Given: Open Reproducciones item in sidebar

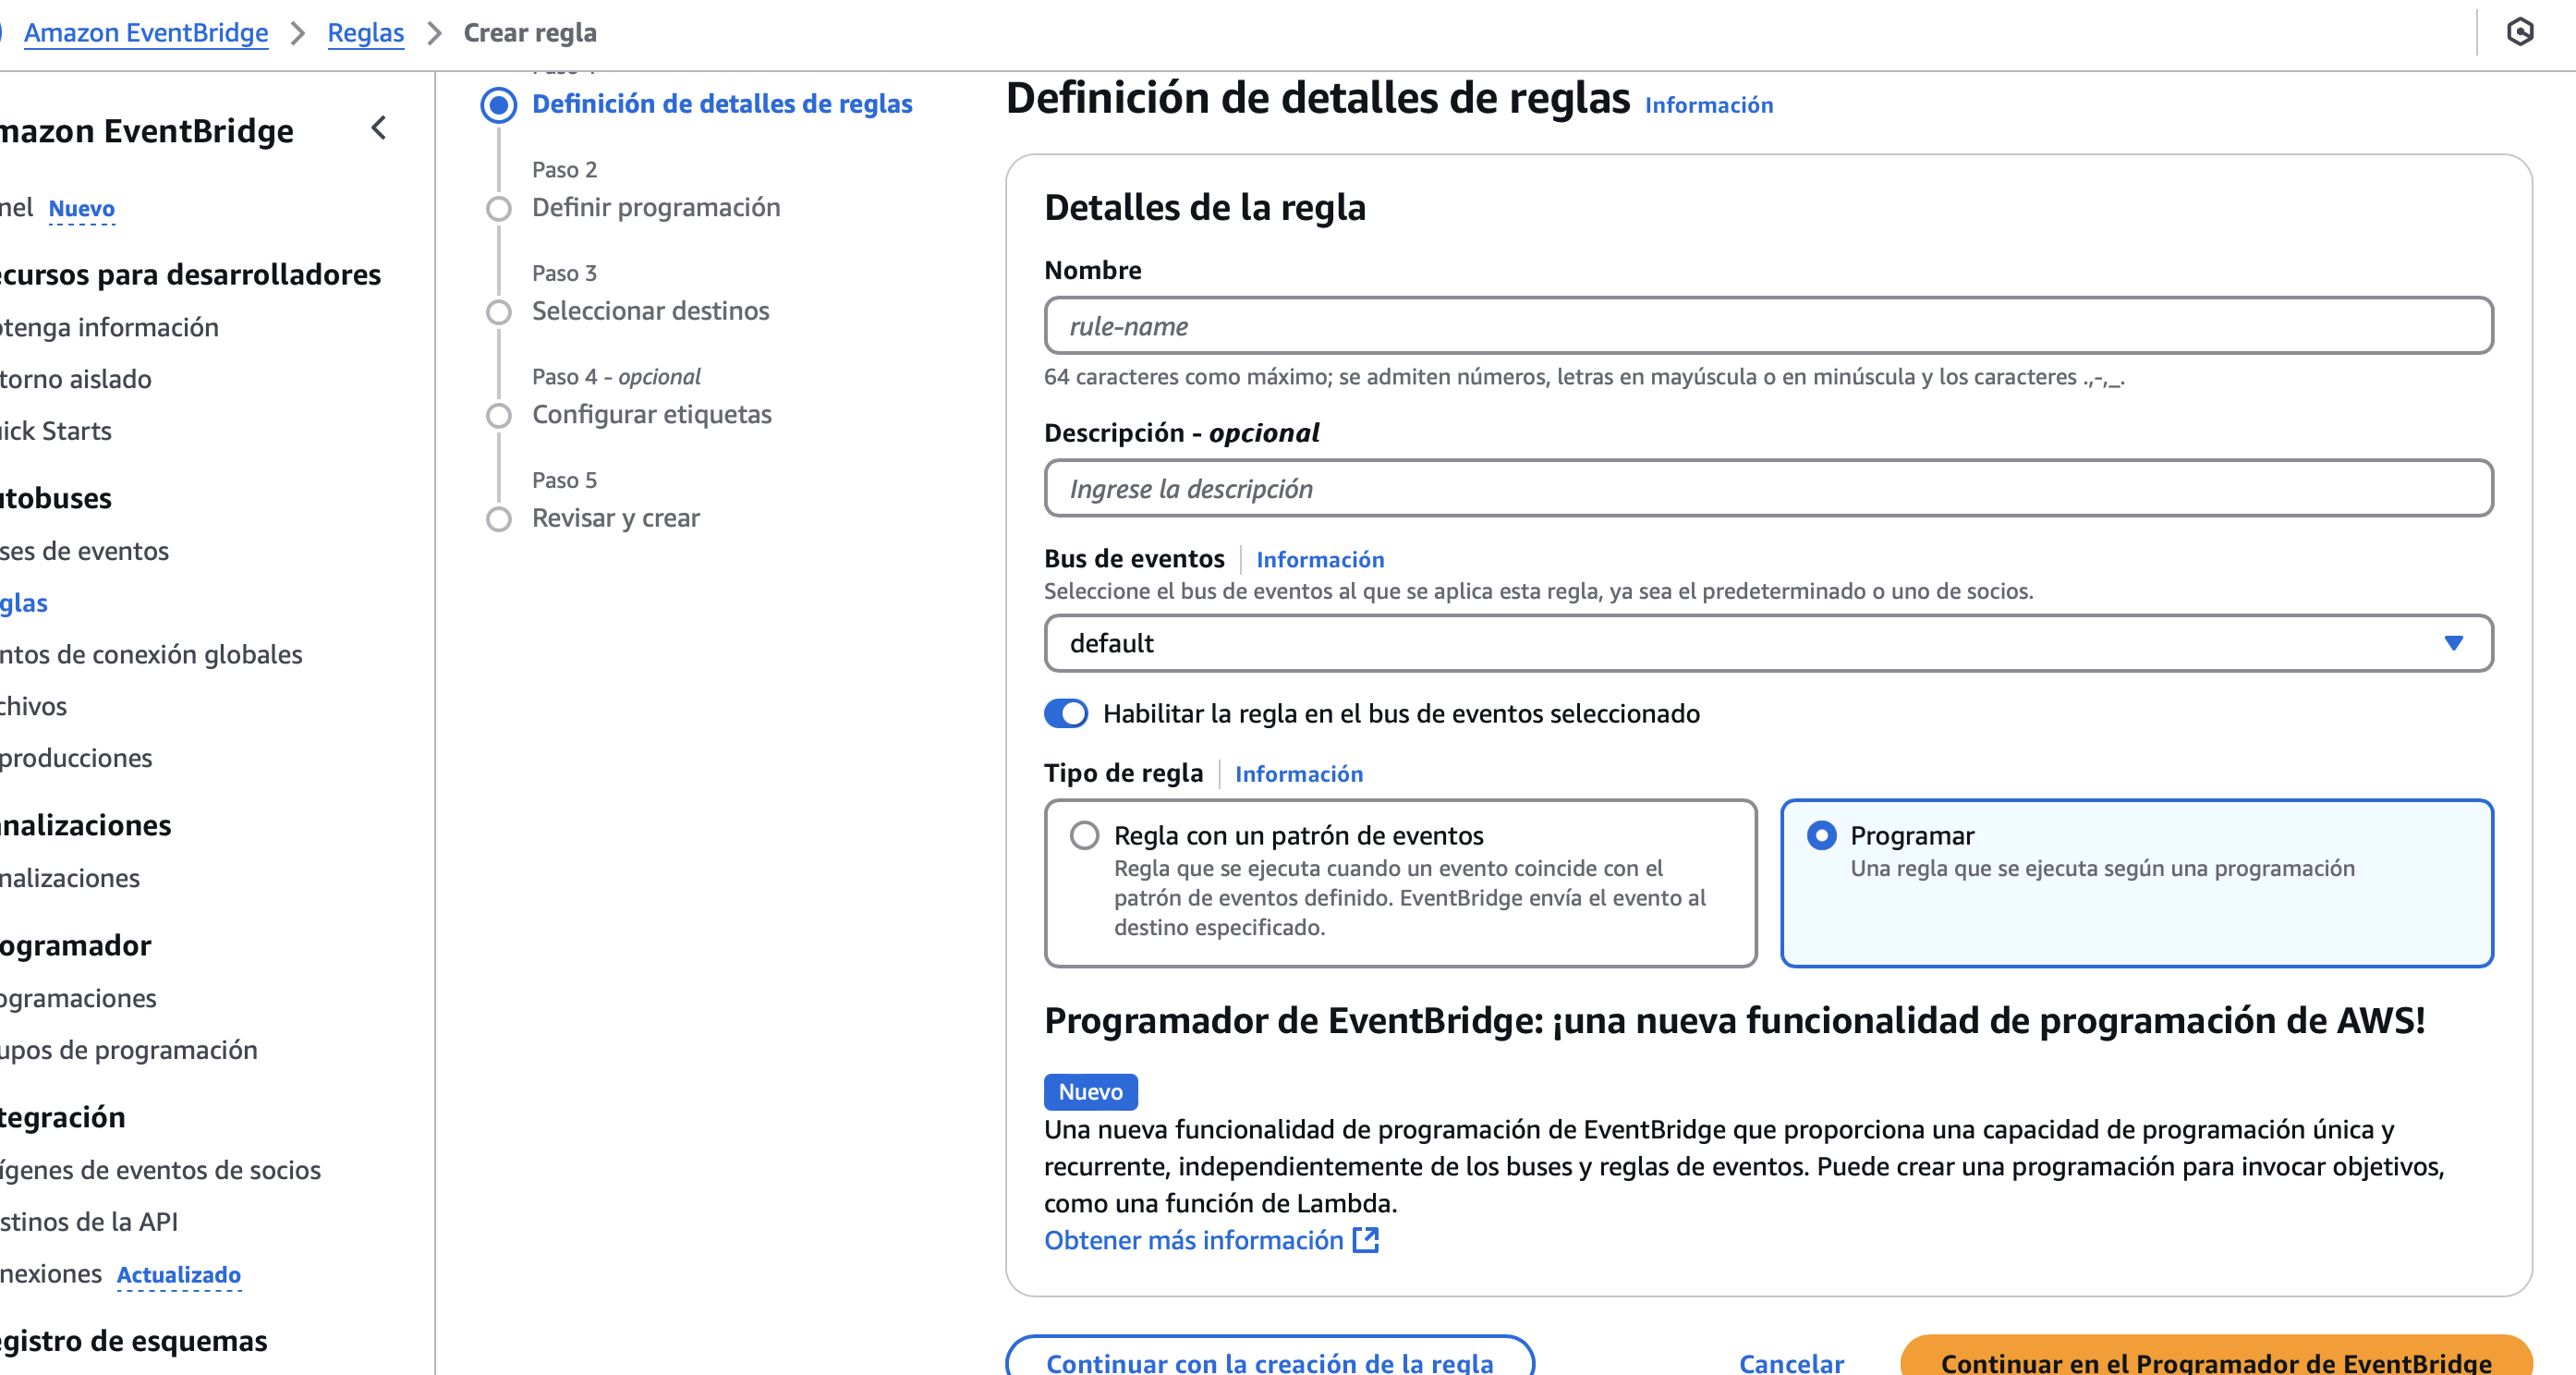Looking at the screenshot, I should (76, 759).
